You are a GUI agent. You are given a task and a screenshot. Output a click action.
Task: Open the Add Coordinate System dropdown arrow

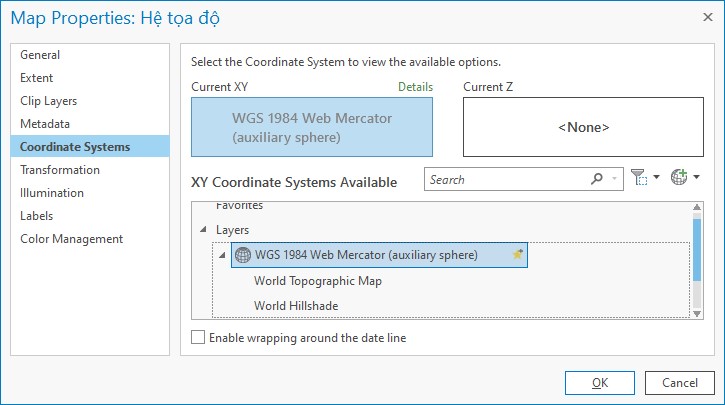coord(696,177)
